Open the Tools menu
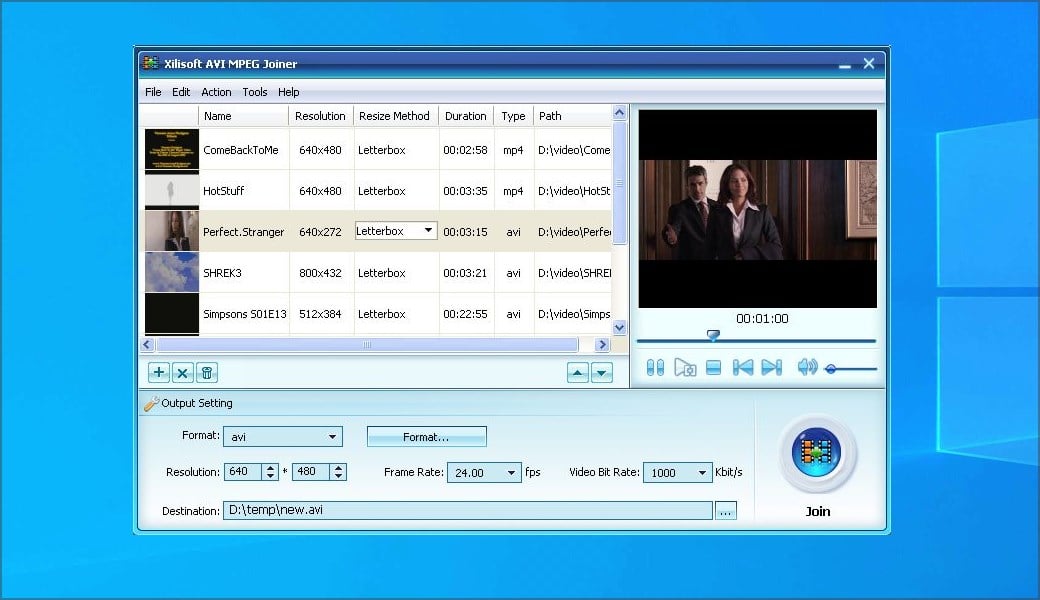The height and width of the screenshot is (600, 1040). [255, 92]
